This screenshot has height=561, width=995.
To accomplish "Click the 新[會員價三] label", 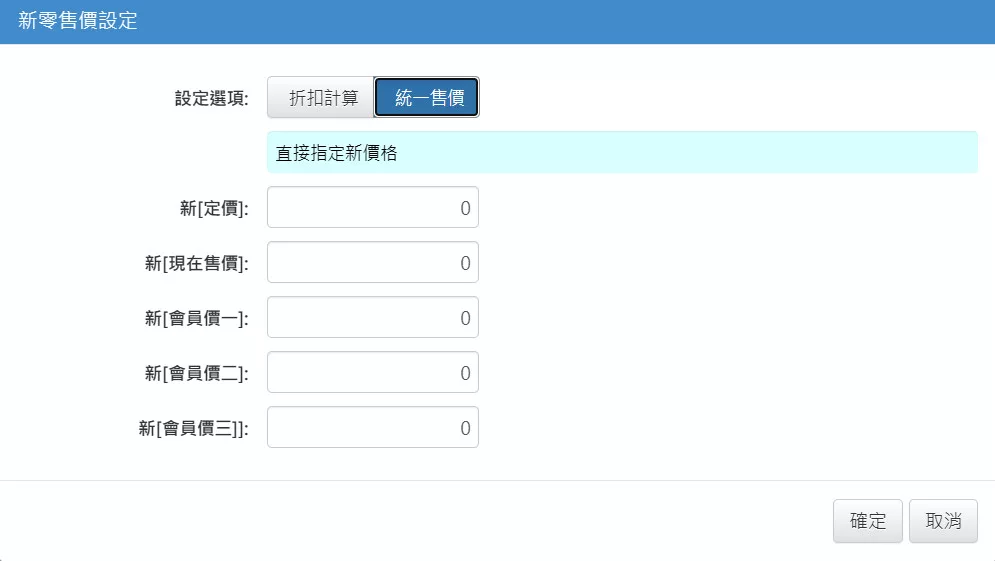I will click(x=194, y=429).
